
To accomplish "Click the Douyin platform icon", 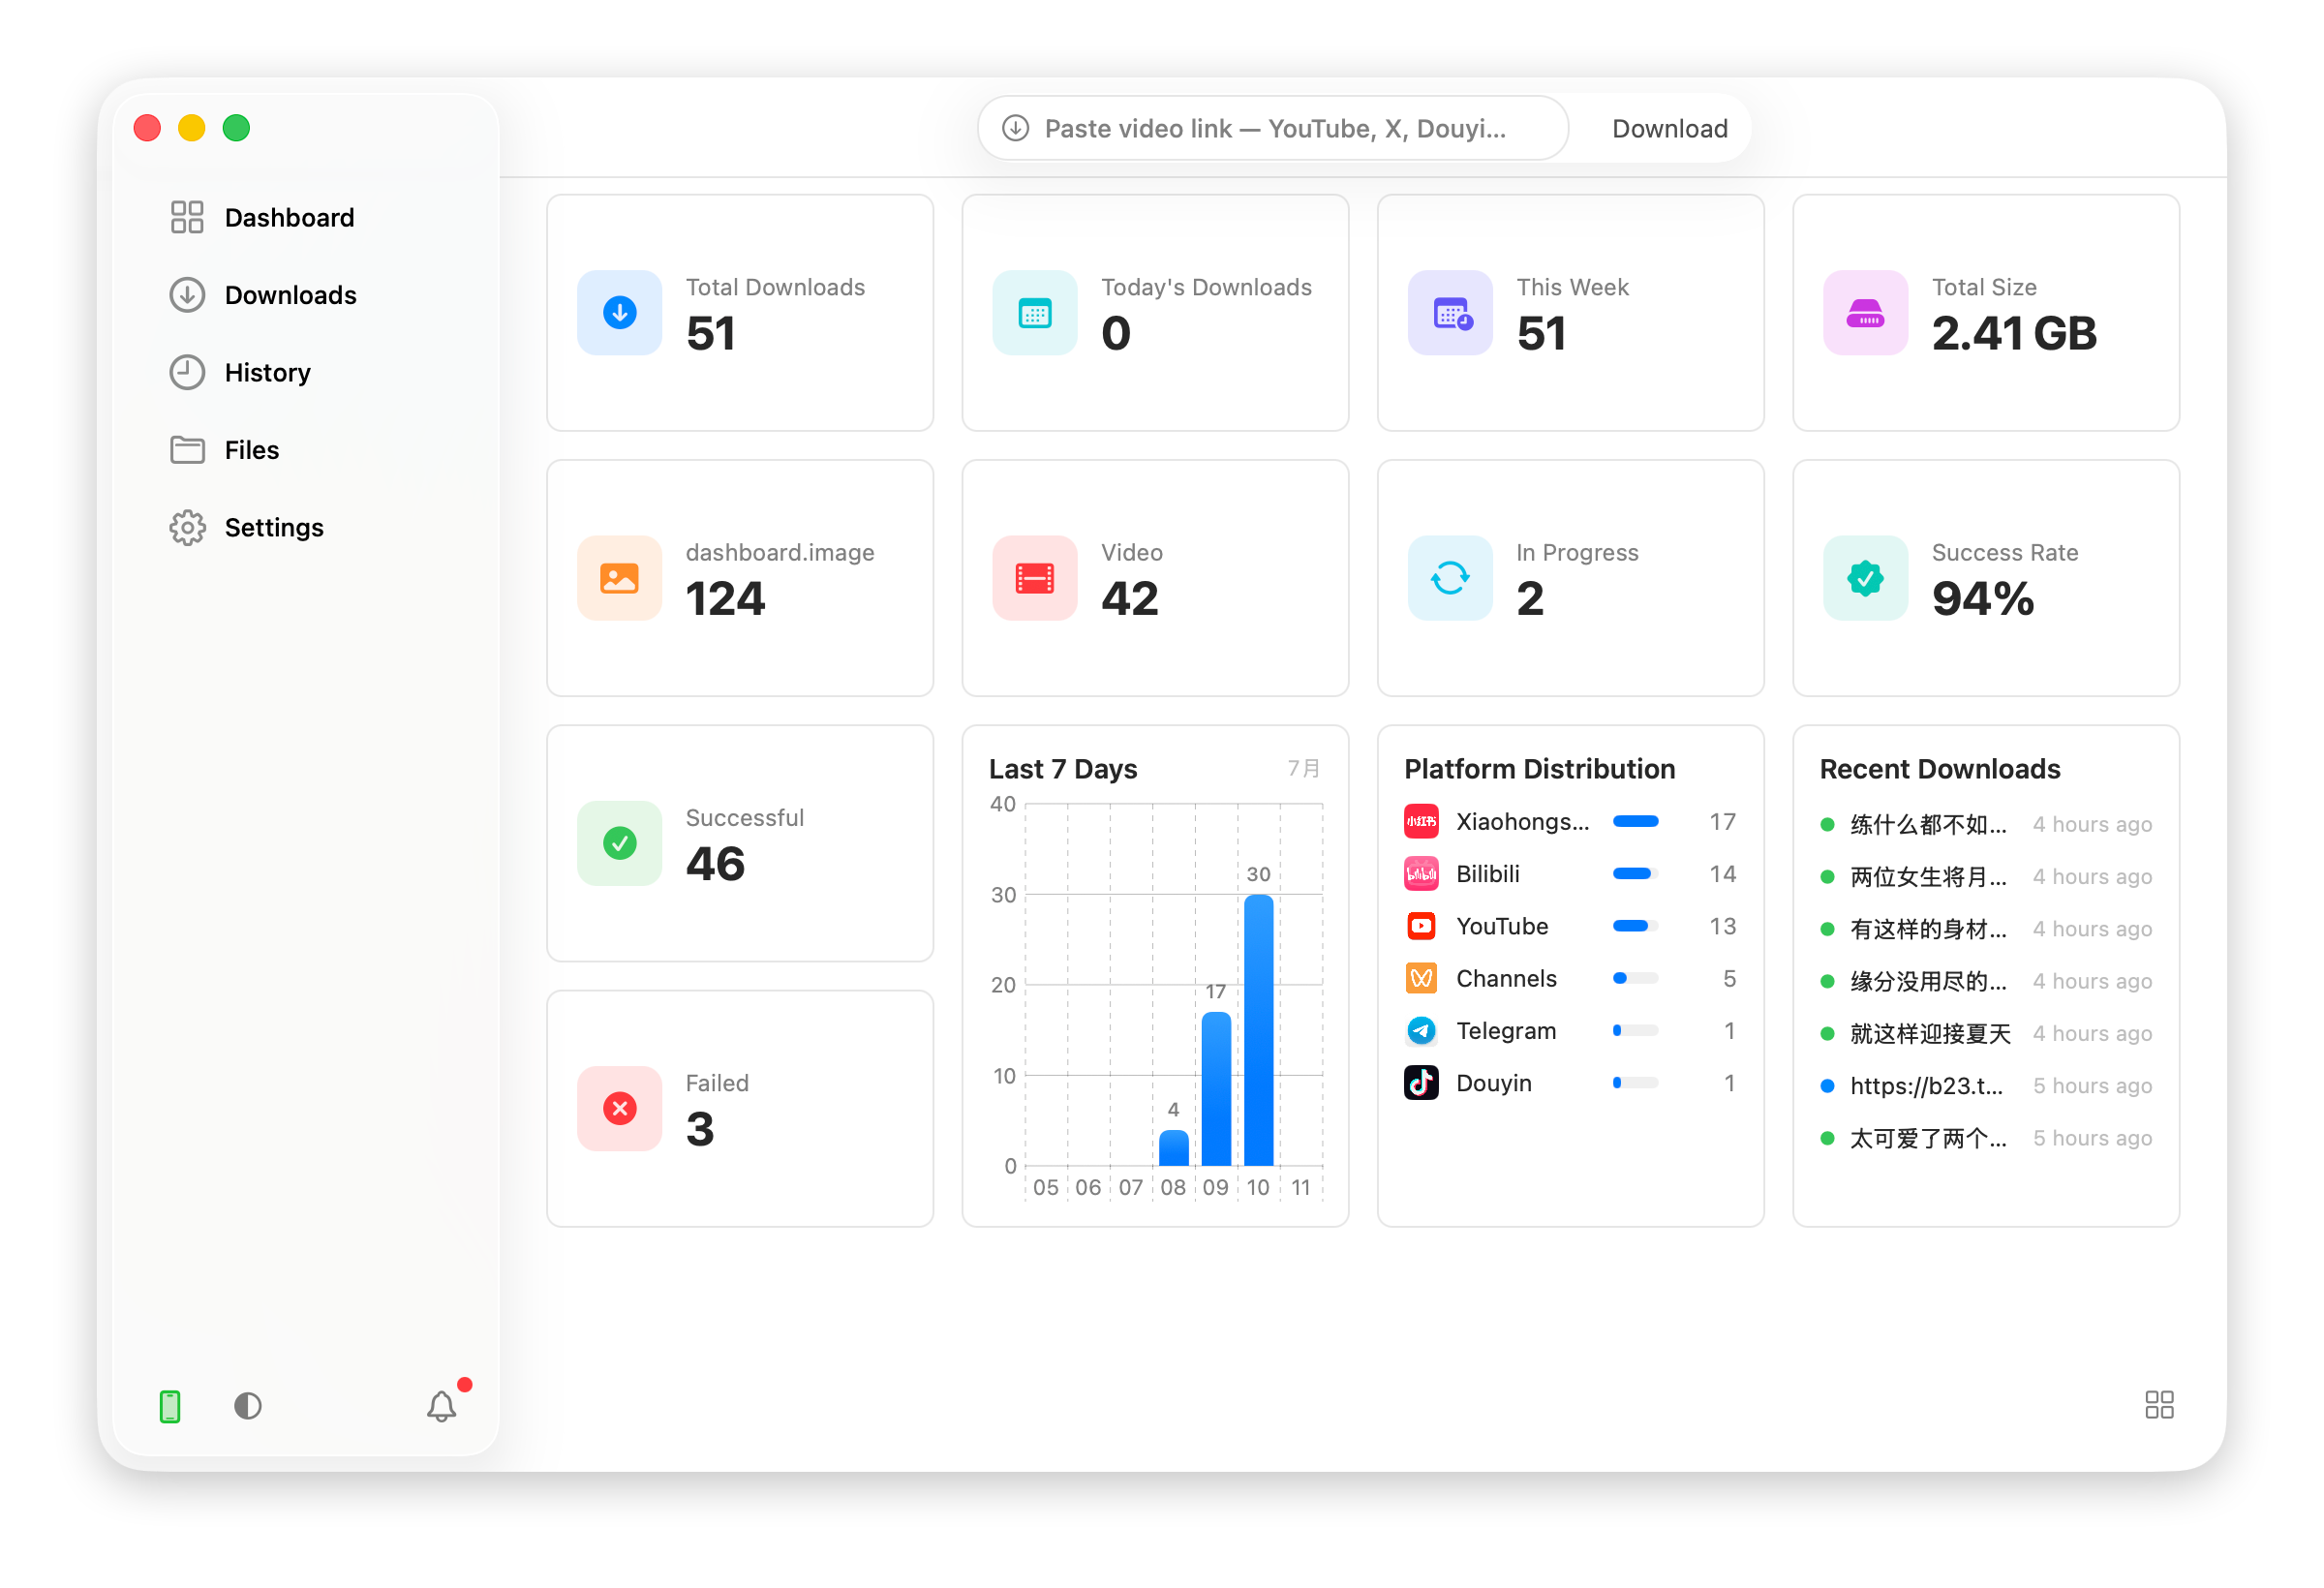I will click(1421, 1083).
